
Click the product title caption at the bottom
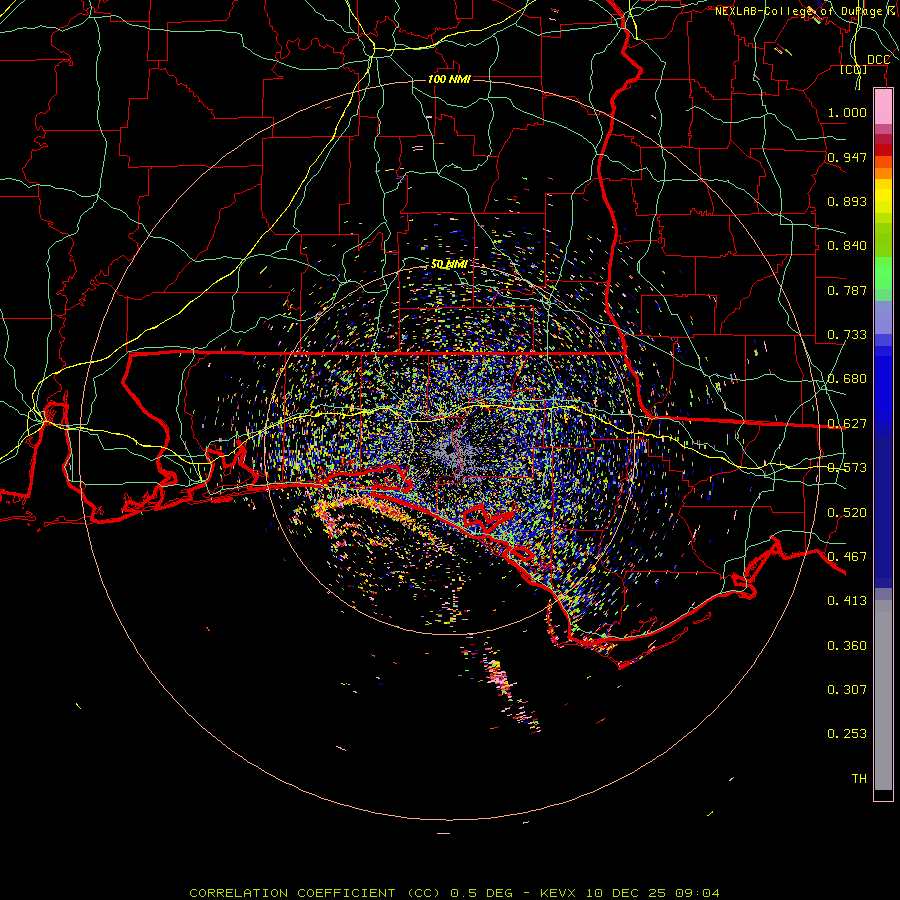pyautogui.click(x=454, y=893)
